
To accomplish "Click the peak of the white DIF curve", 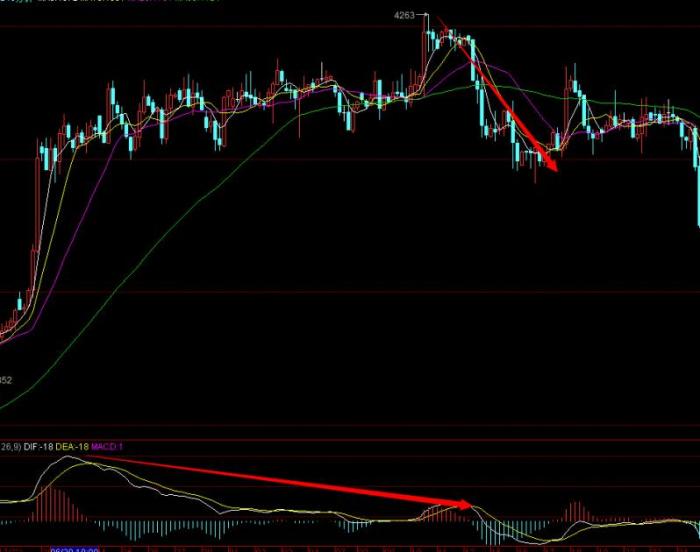I will point(67,456).
